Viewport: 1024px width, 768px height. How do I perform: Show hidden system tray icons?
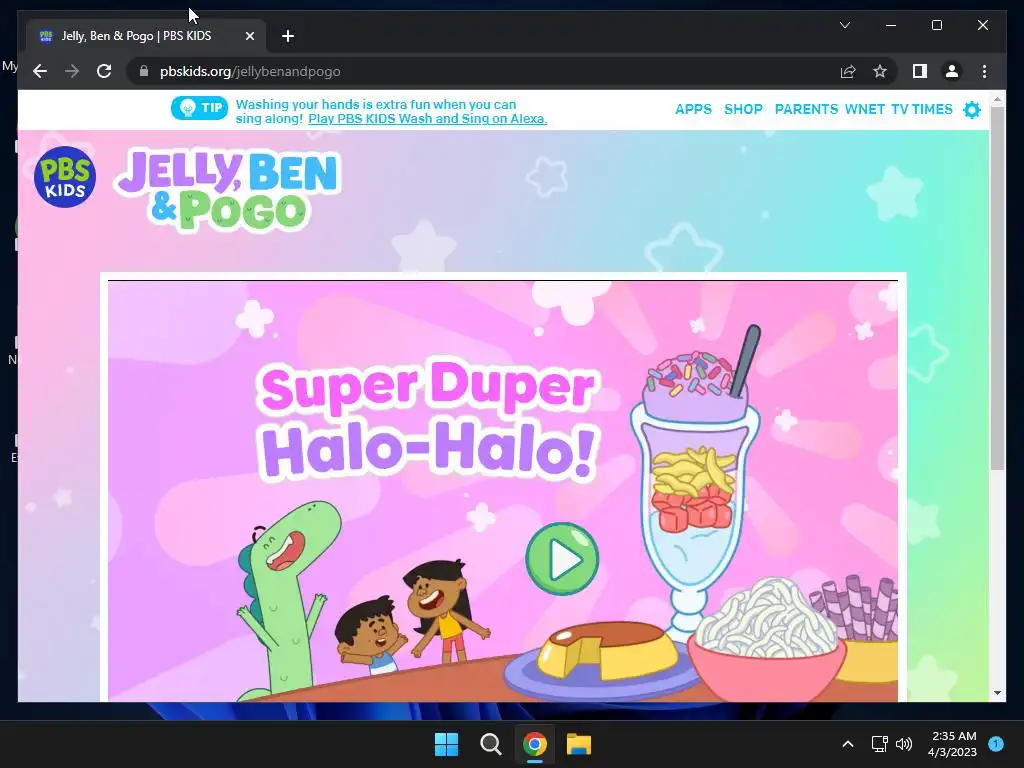point(848,744)
